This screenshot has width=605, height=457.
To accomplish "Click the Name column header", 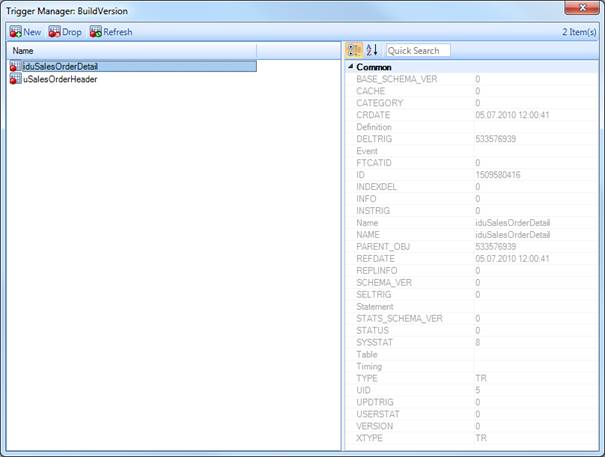I will (x=132, y=51).
